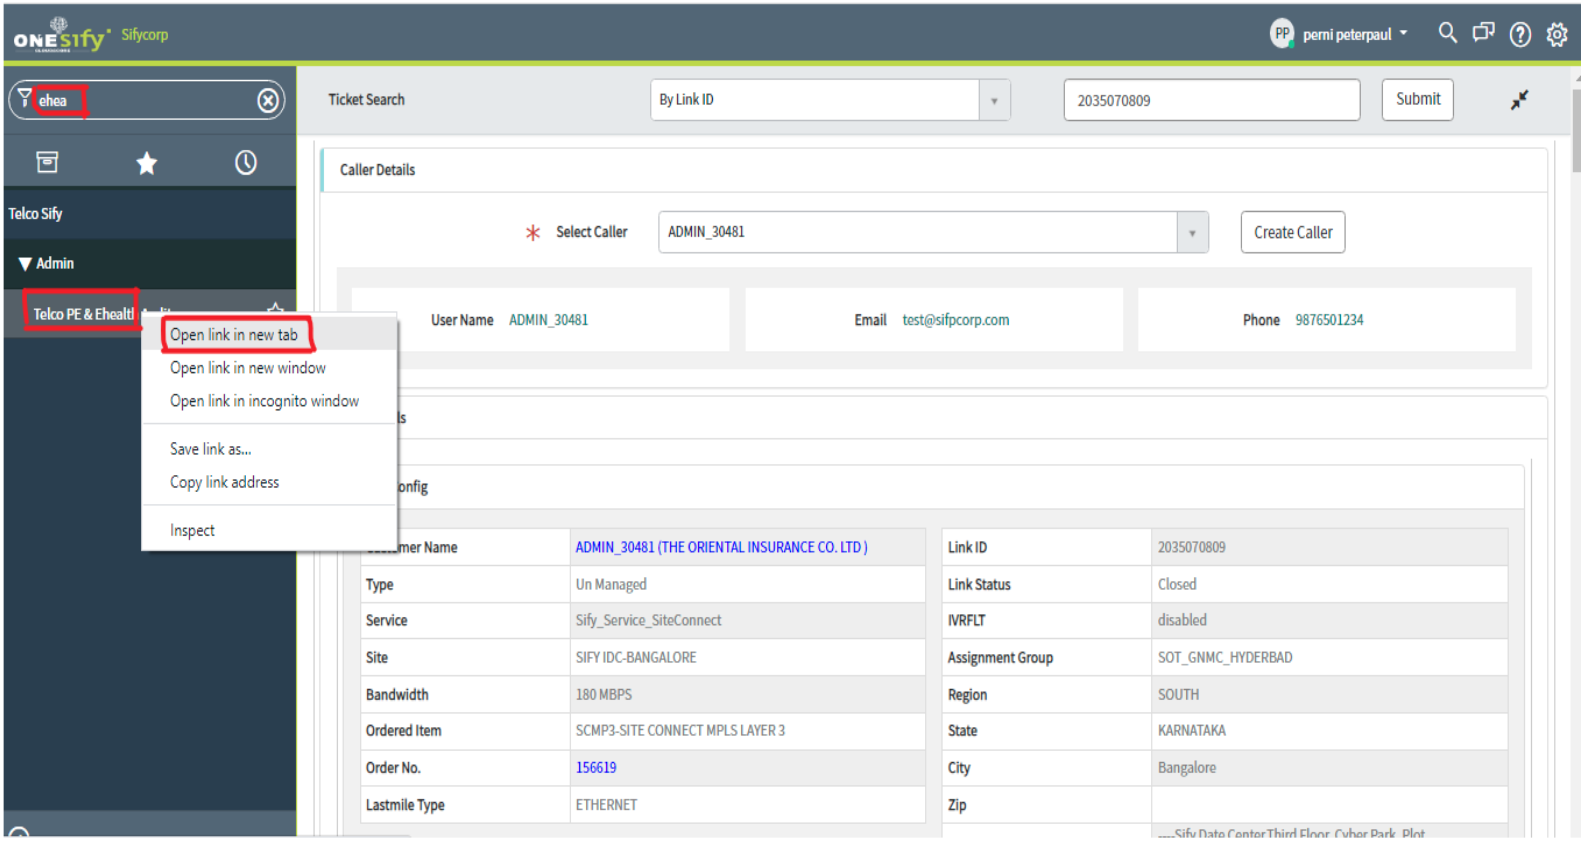Image resolution: width=1585 pixels, height=843 pixels.
Task: Click the Submit button
Action: pyautogui.click(x=1417, y=99)
